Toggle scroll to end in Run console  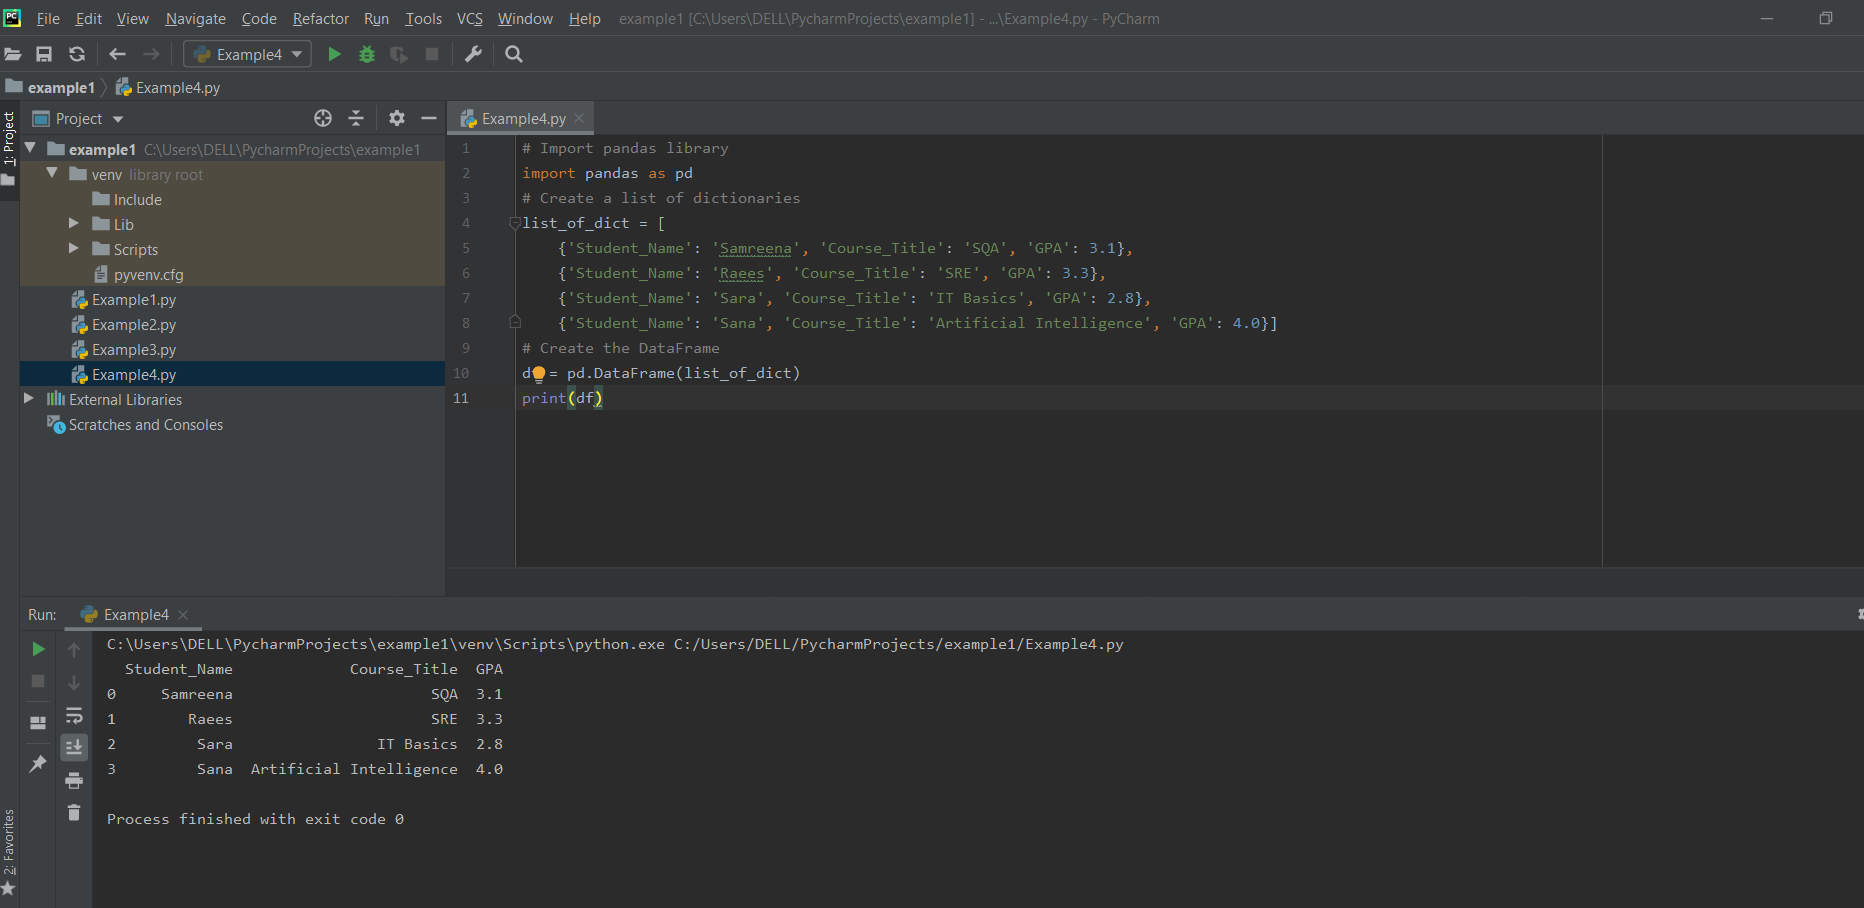pyautogui.click(x=74, y=747)
